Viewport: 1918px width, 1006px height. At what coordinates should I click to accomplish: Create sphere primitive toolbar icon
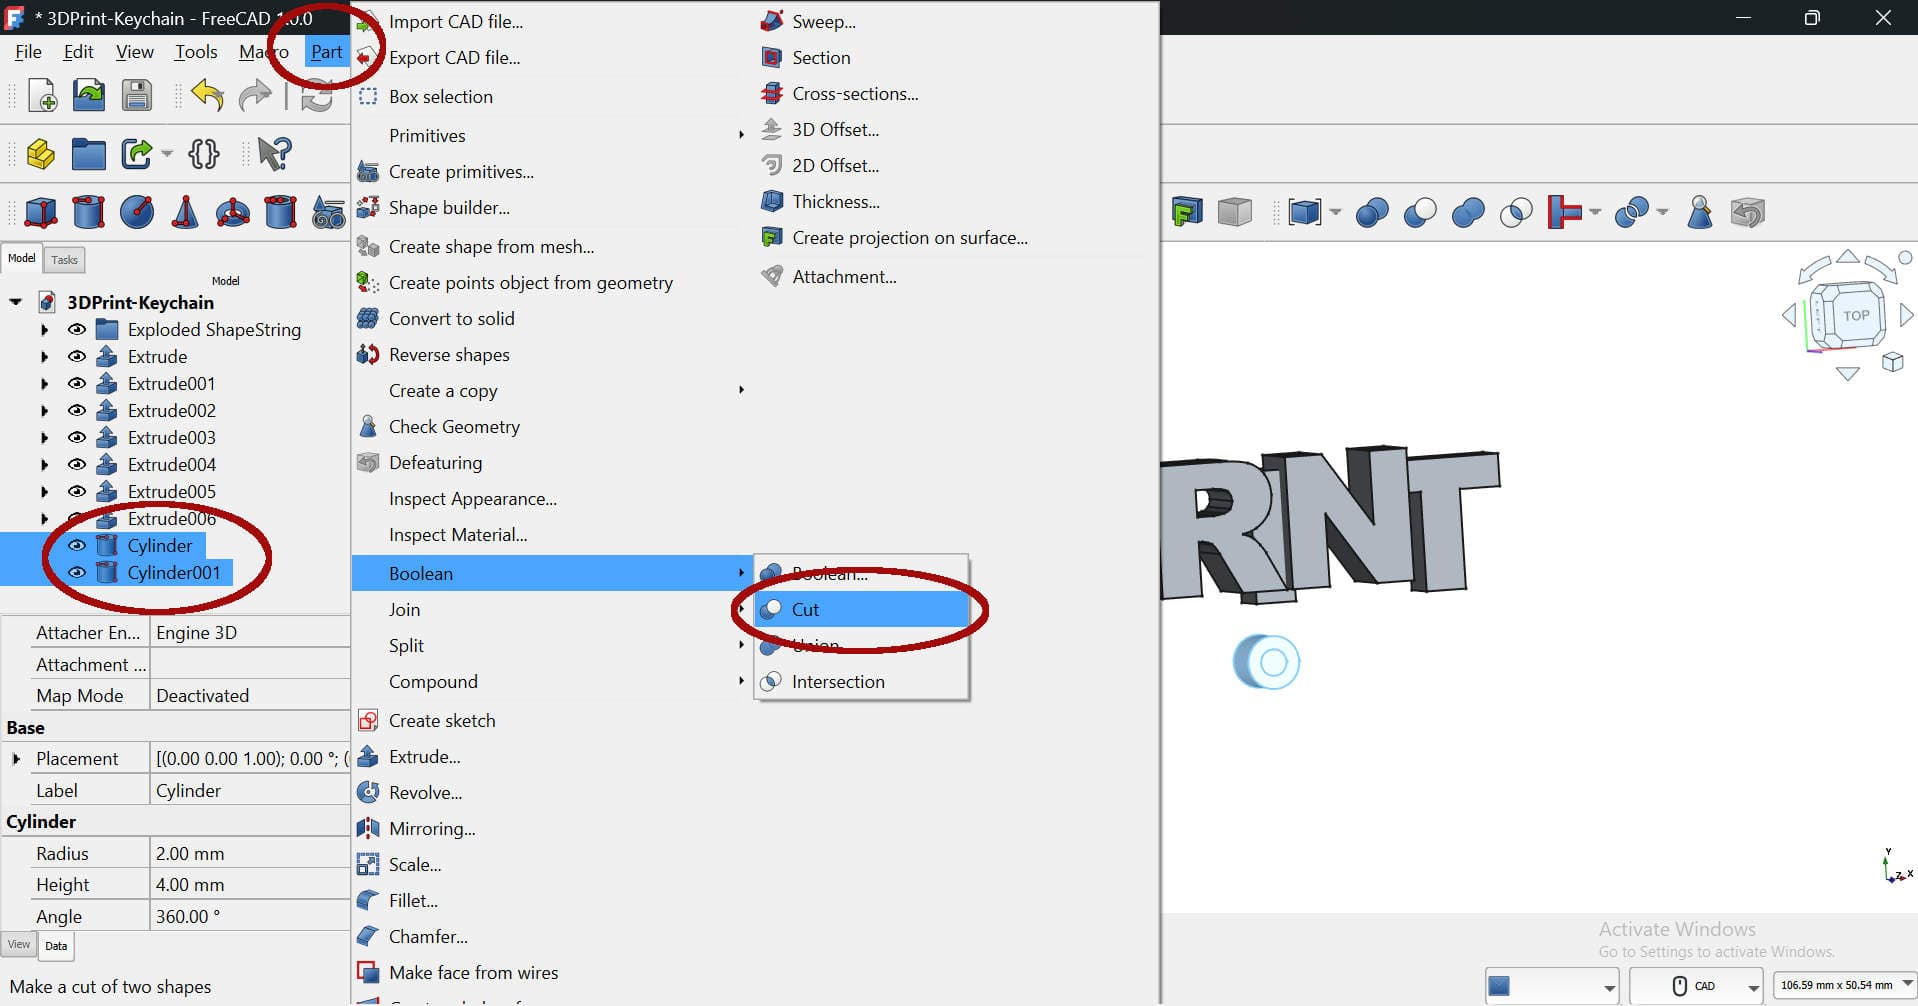tap(137, 212)
